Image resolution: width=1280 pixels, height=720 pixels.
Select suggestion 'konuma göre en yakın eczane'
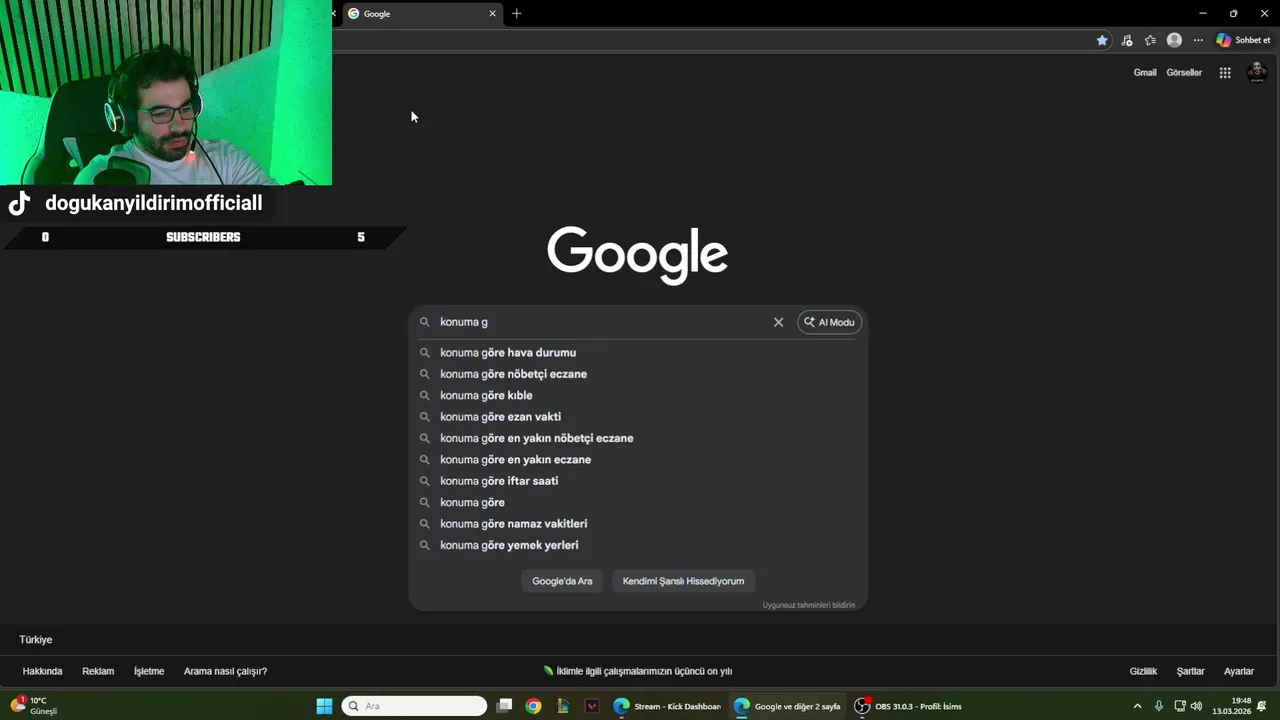(638, 459)
